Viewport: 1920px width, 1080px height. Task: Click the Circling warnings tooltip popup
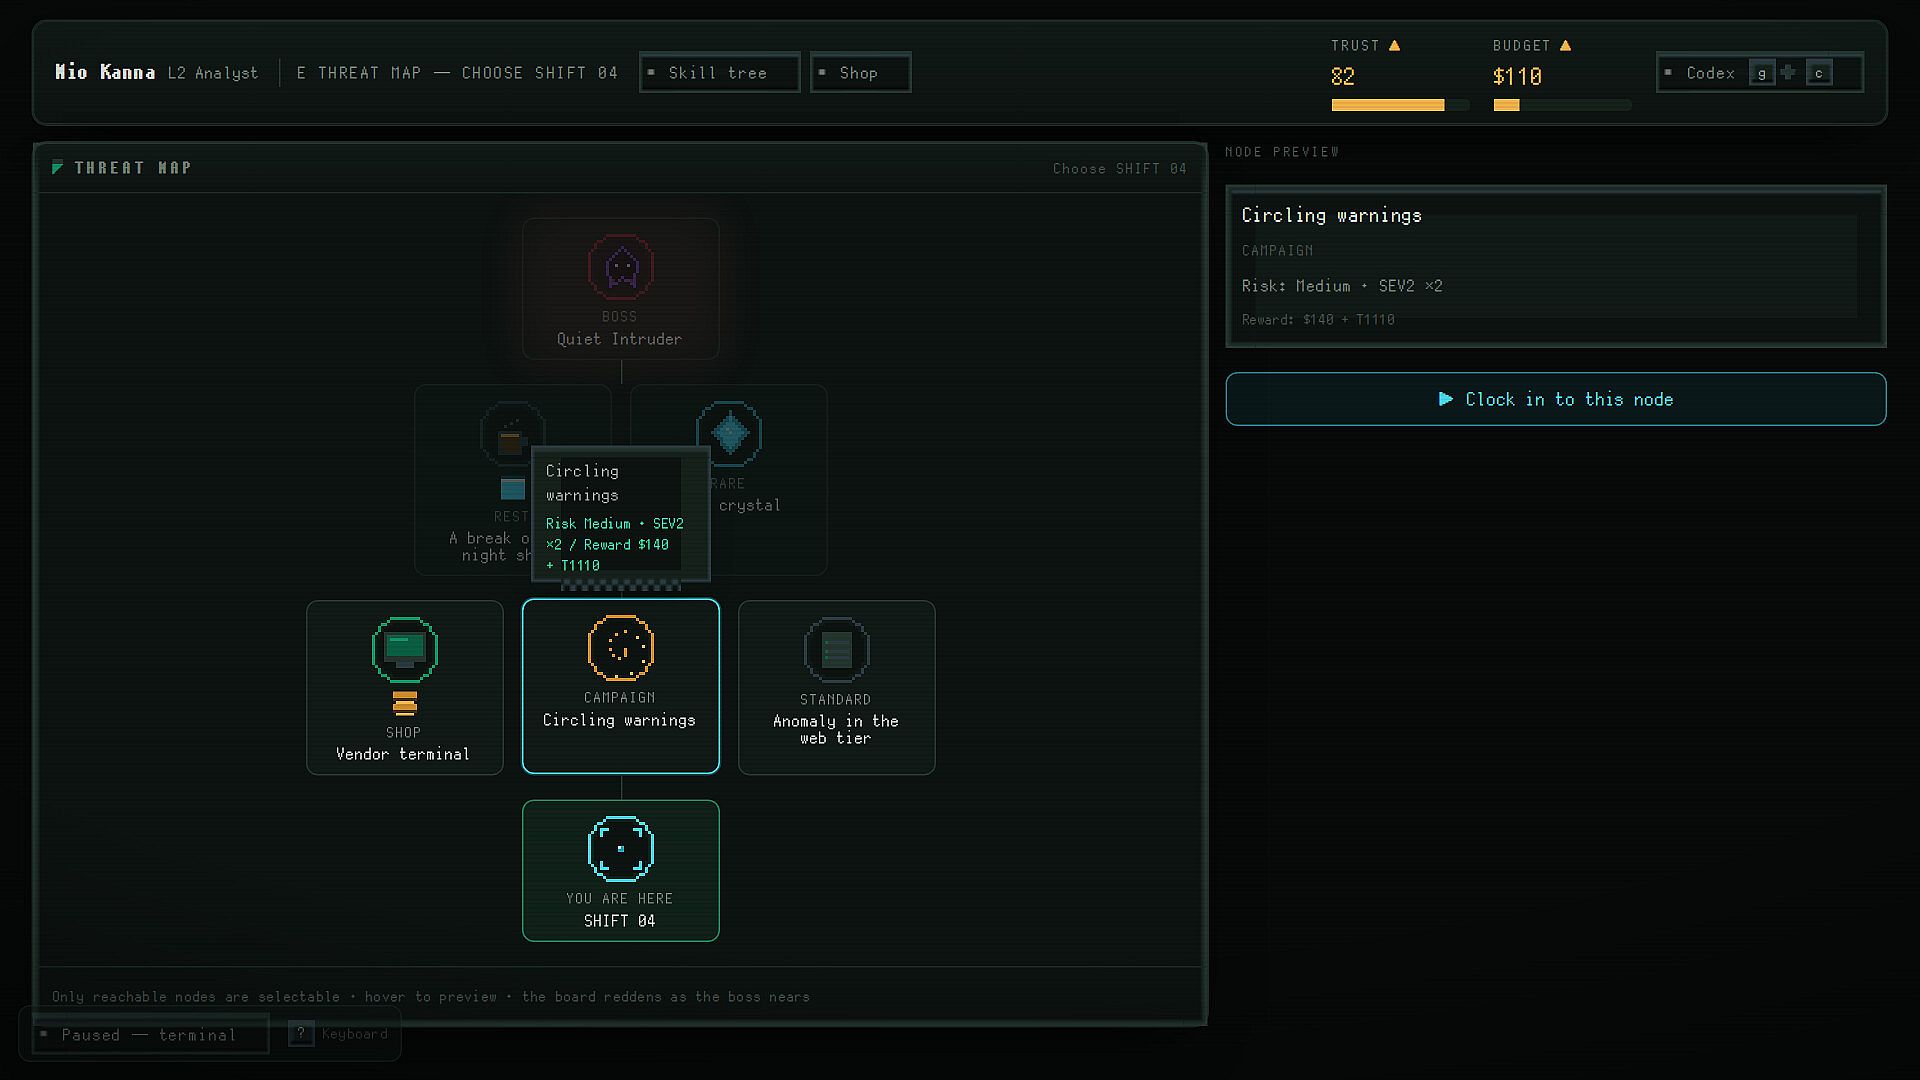(x=621, y=515)
